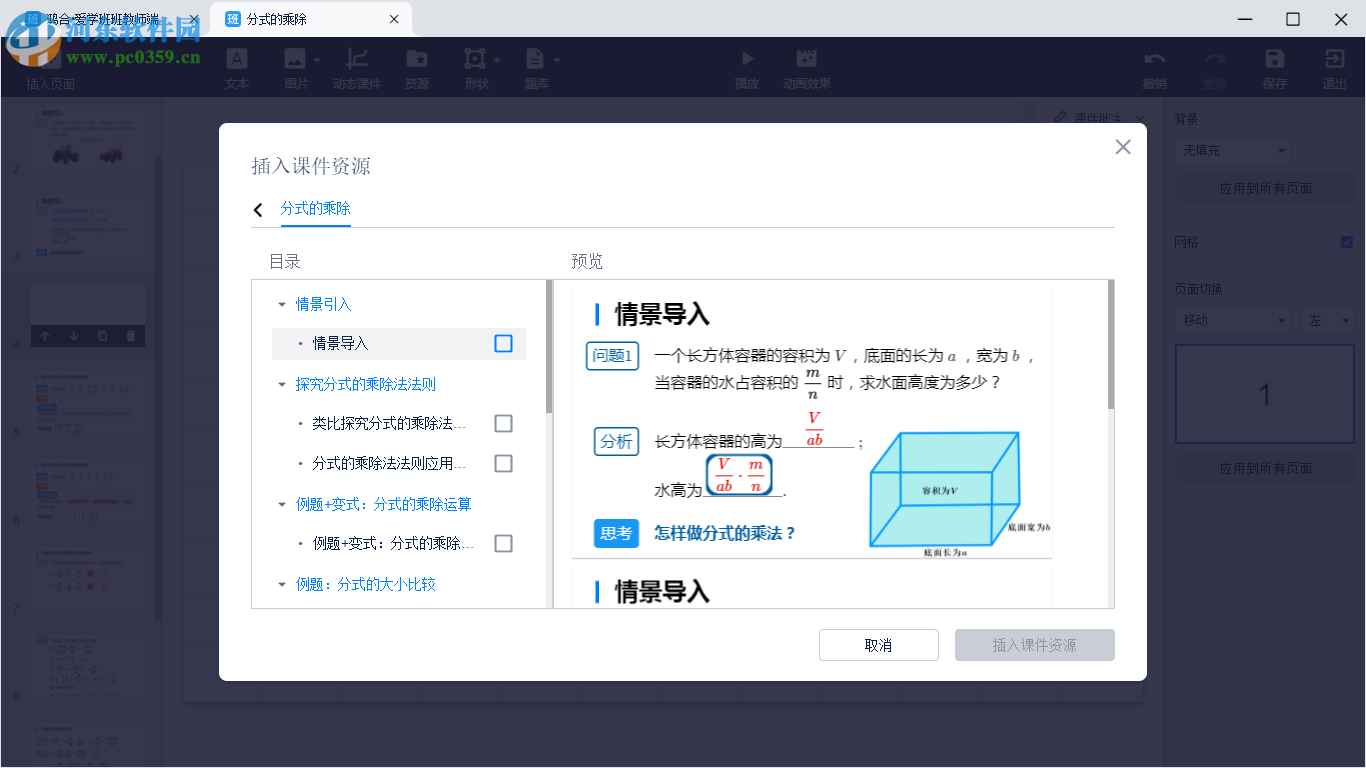Click the 保存 (Save) icon
The image size is (1366, 768).
1273,66
